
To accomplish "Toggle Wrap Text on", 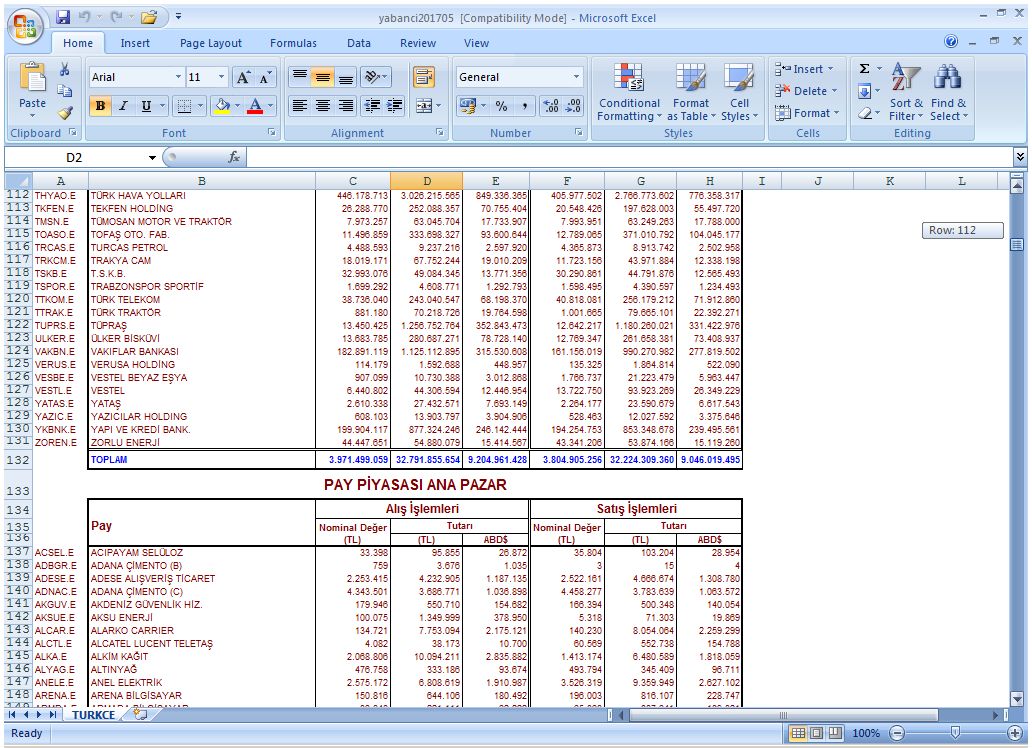I will [424, 77].
